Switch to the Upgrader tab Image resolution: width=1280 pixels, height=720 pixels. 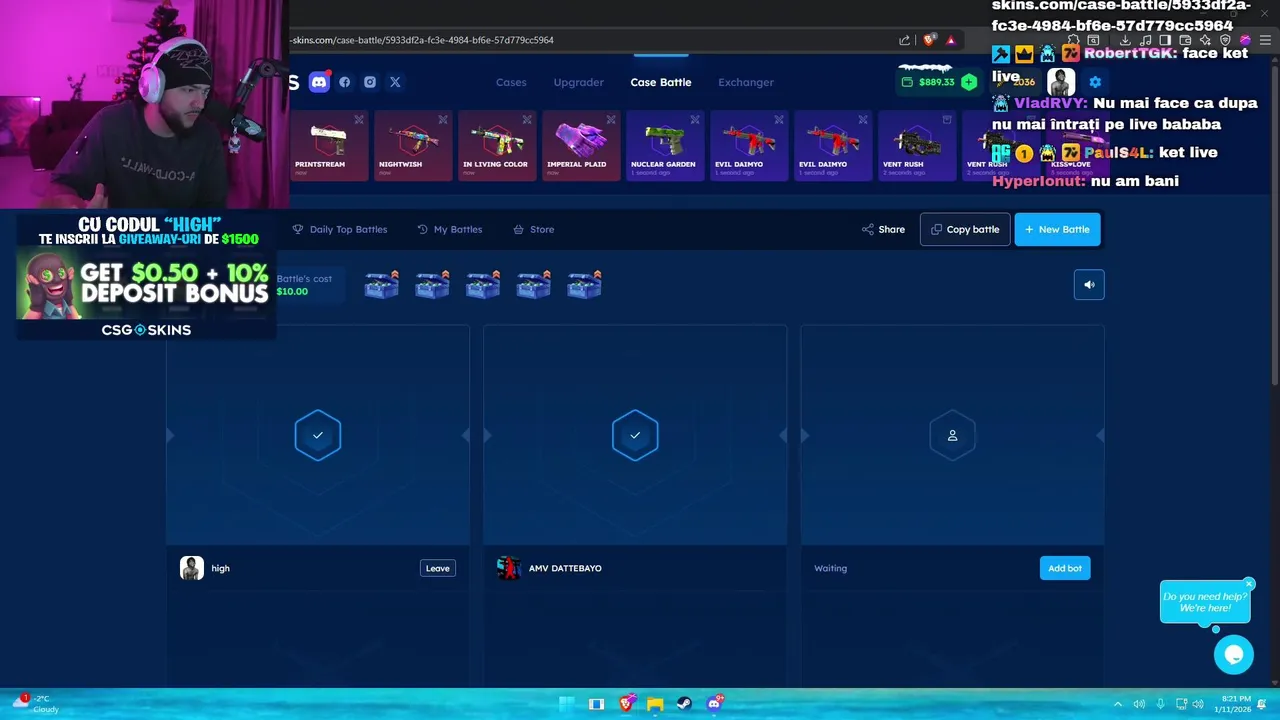tap(579, 82)
